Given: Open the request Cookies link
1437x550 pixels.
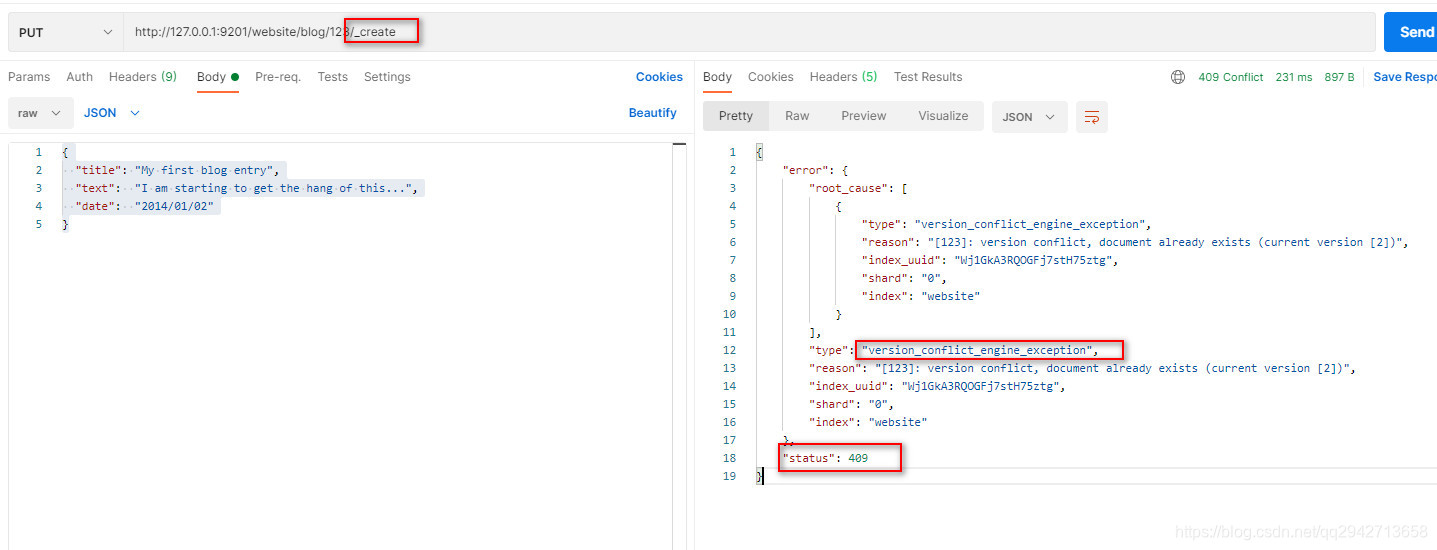Looking at the screenshot, I should [659, 77].
